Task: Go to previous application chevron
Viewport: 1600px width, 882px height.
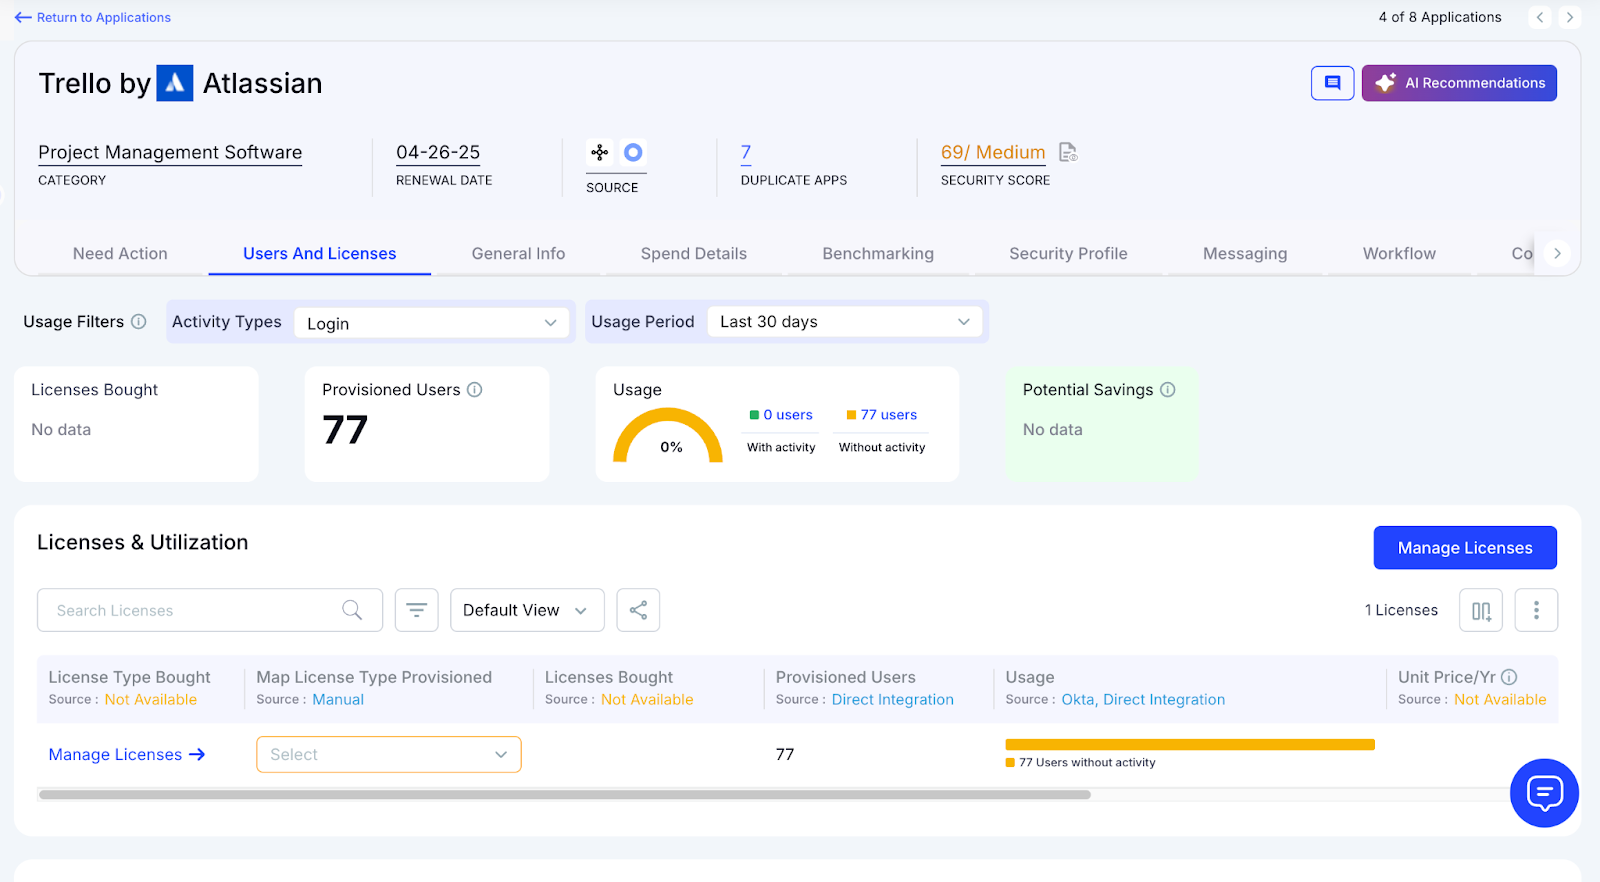Action: click(1540, 17)
